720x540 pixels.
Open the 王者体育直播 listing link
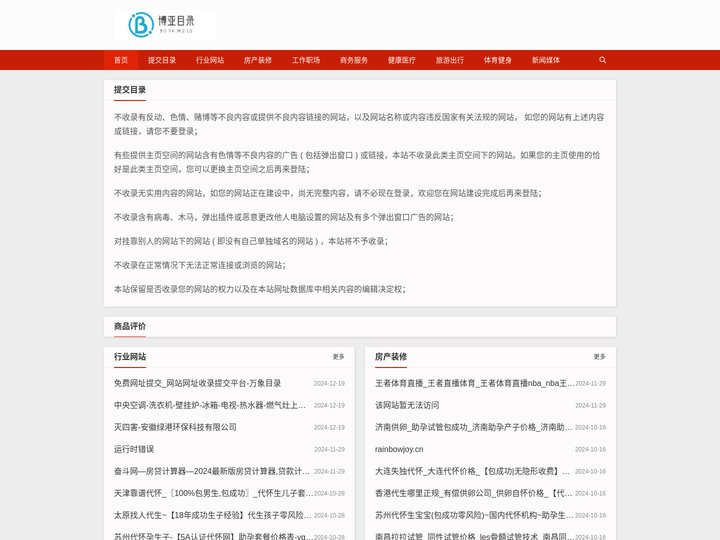coord(475,383)
